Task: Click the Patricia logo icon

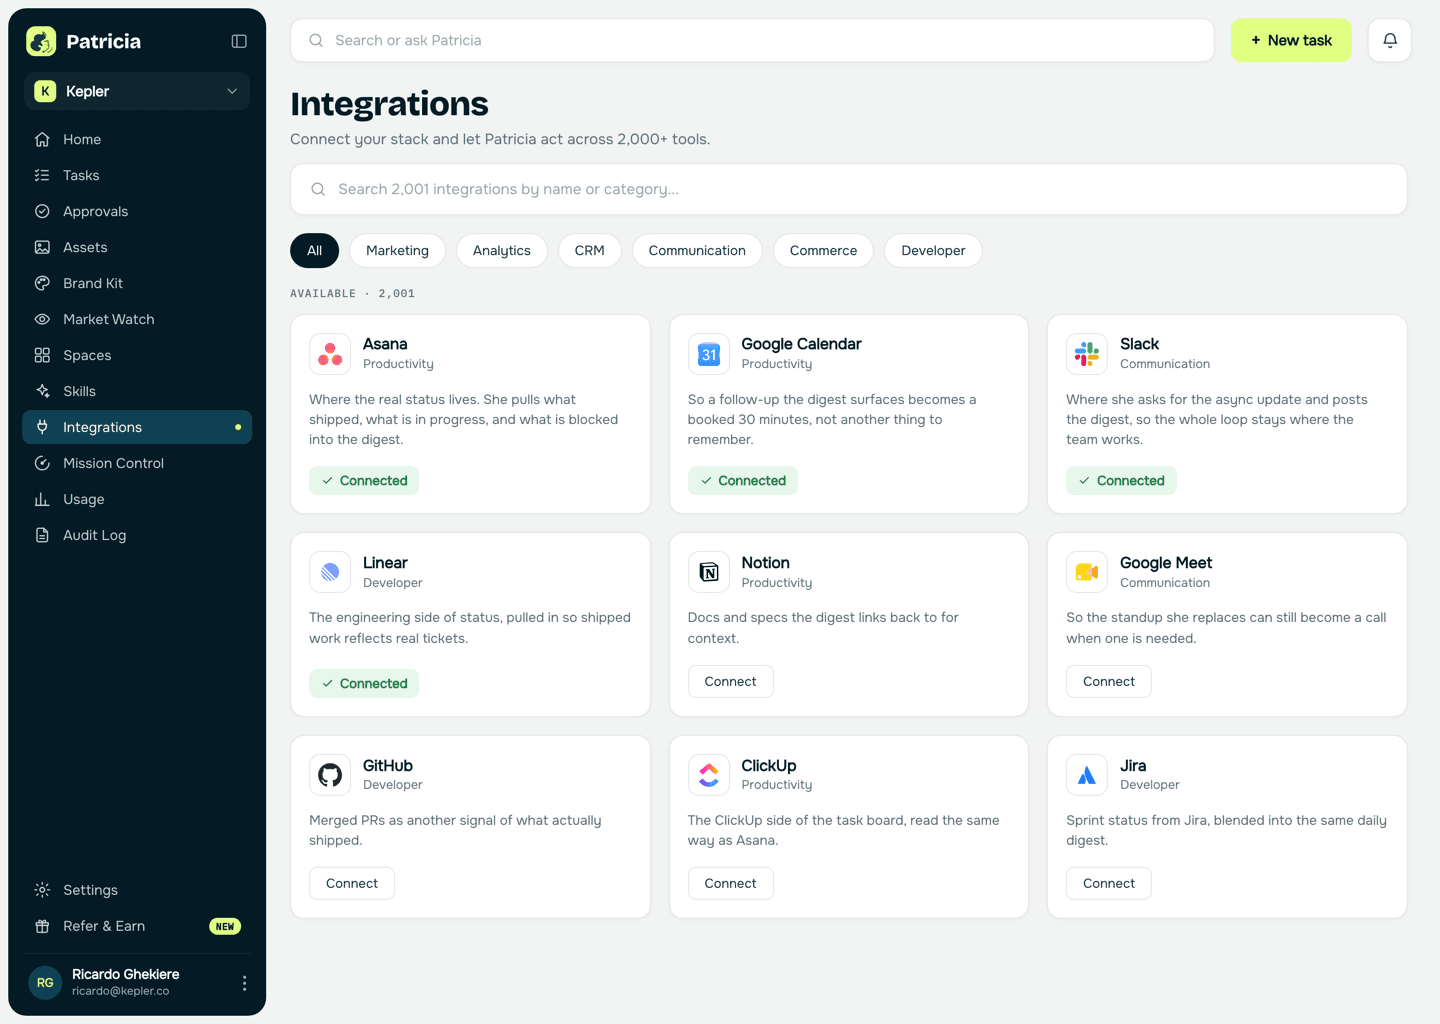Action: coord(41,41)
